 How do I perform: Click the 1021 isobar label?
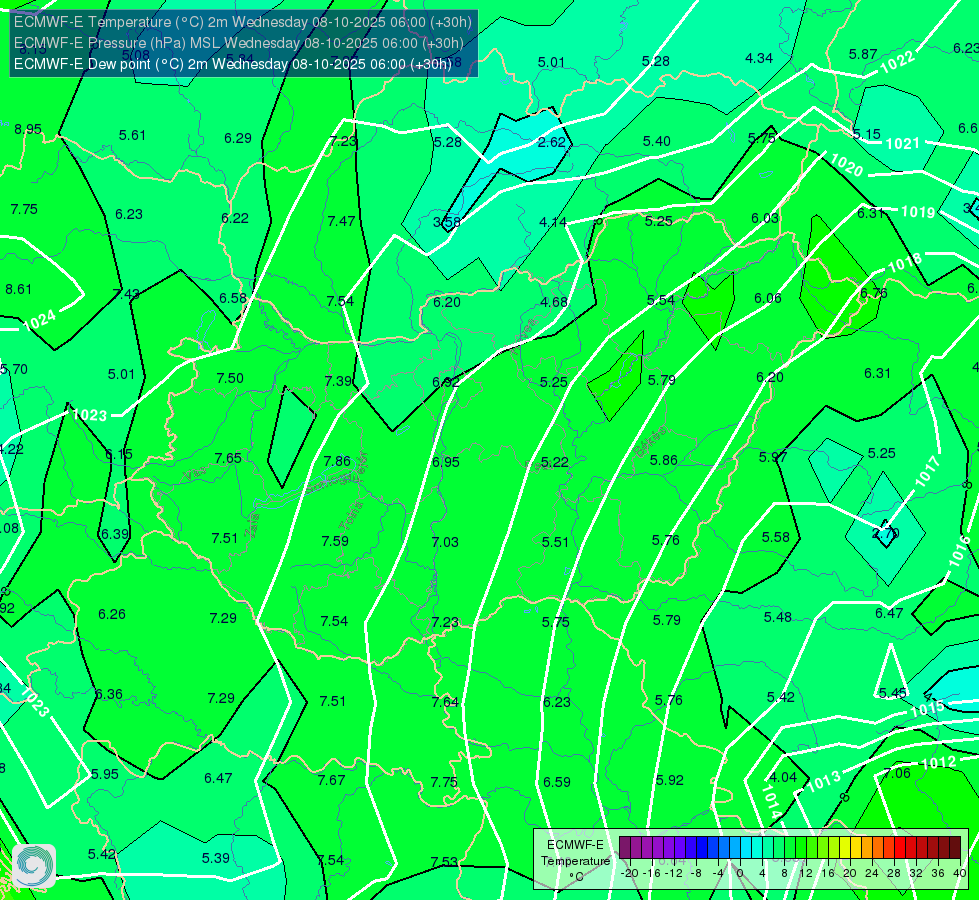903,144
